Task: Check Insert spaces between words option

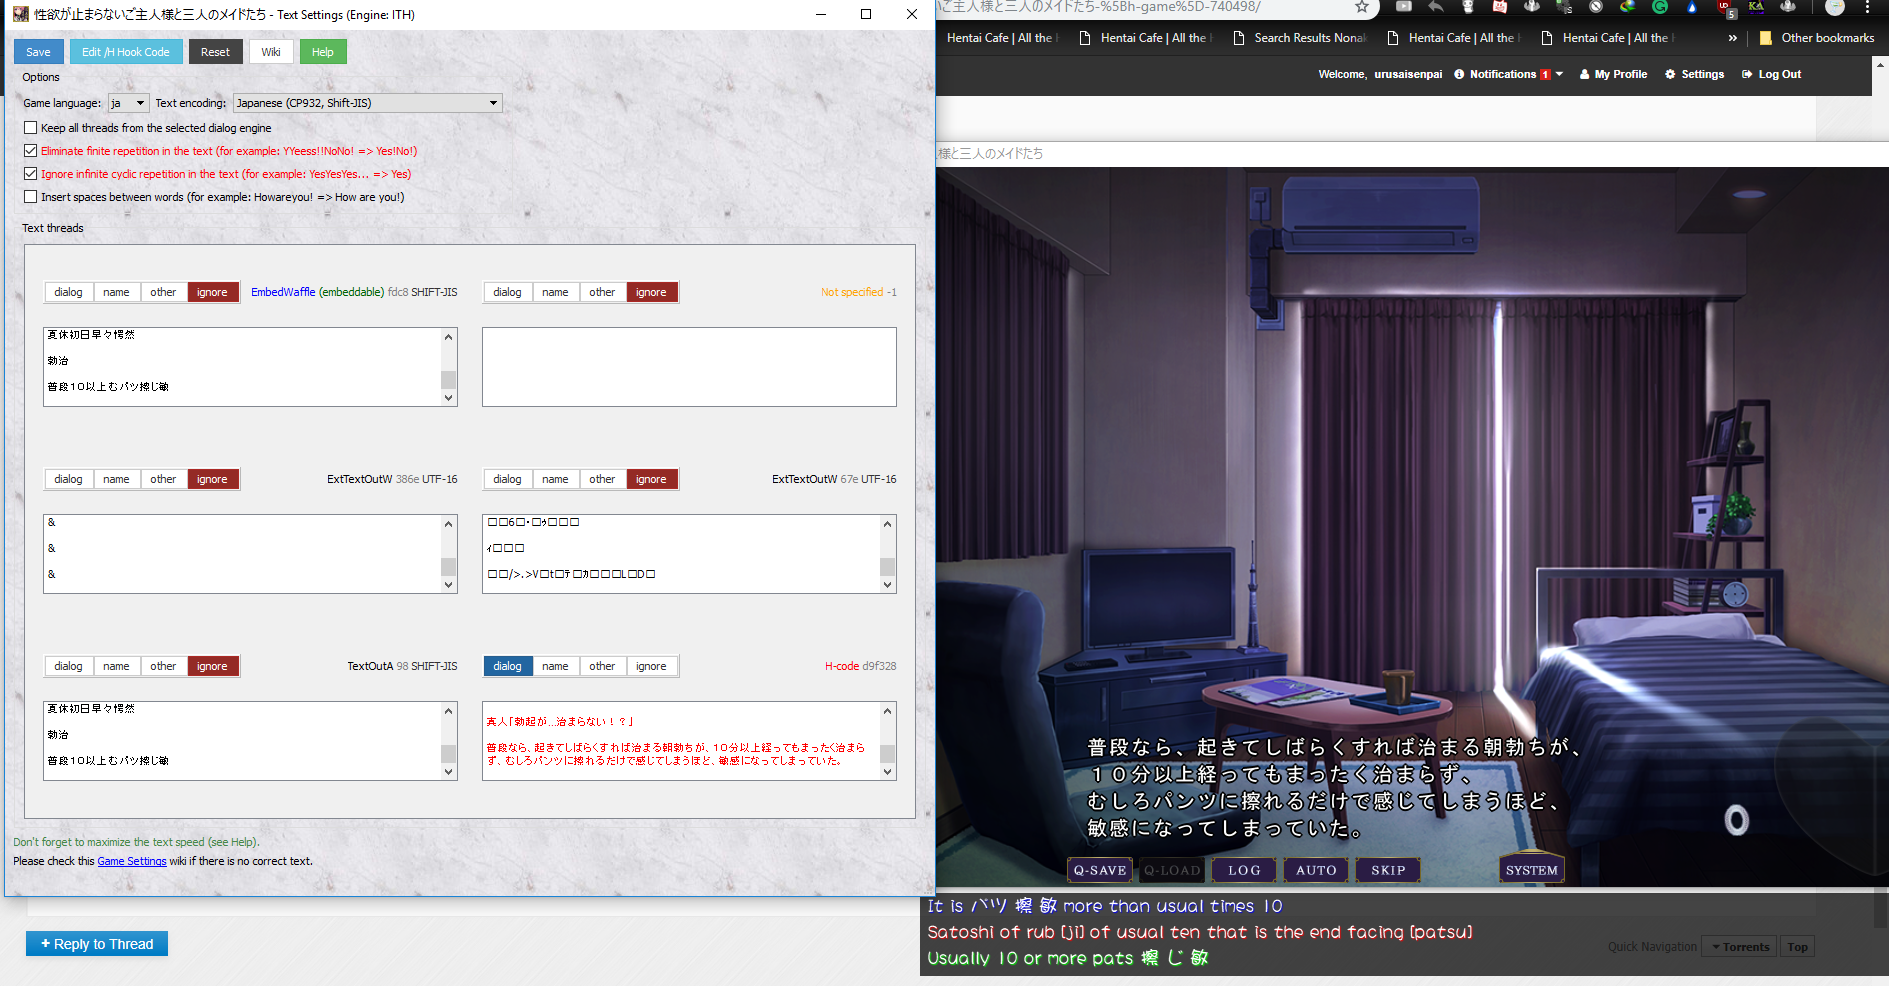Action: click(x=31, y=197)
